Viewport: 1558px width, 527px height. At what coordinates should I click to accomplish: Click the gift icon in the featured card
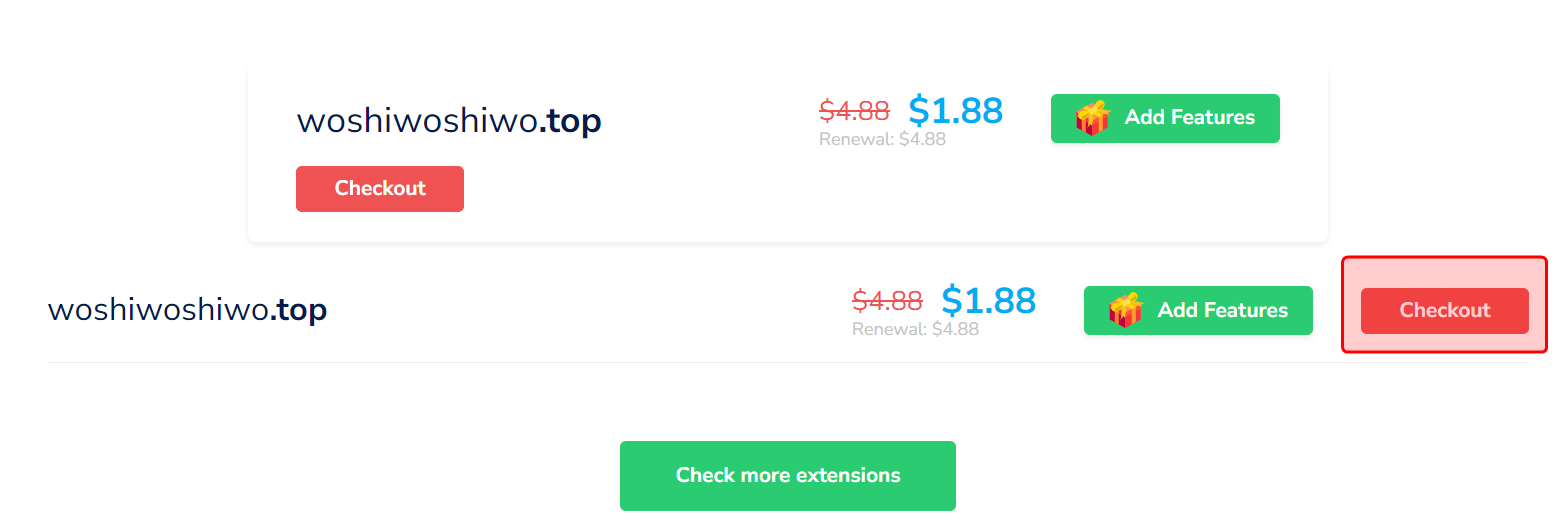coord(1093,118)
